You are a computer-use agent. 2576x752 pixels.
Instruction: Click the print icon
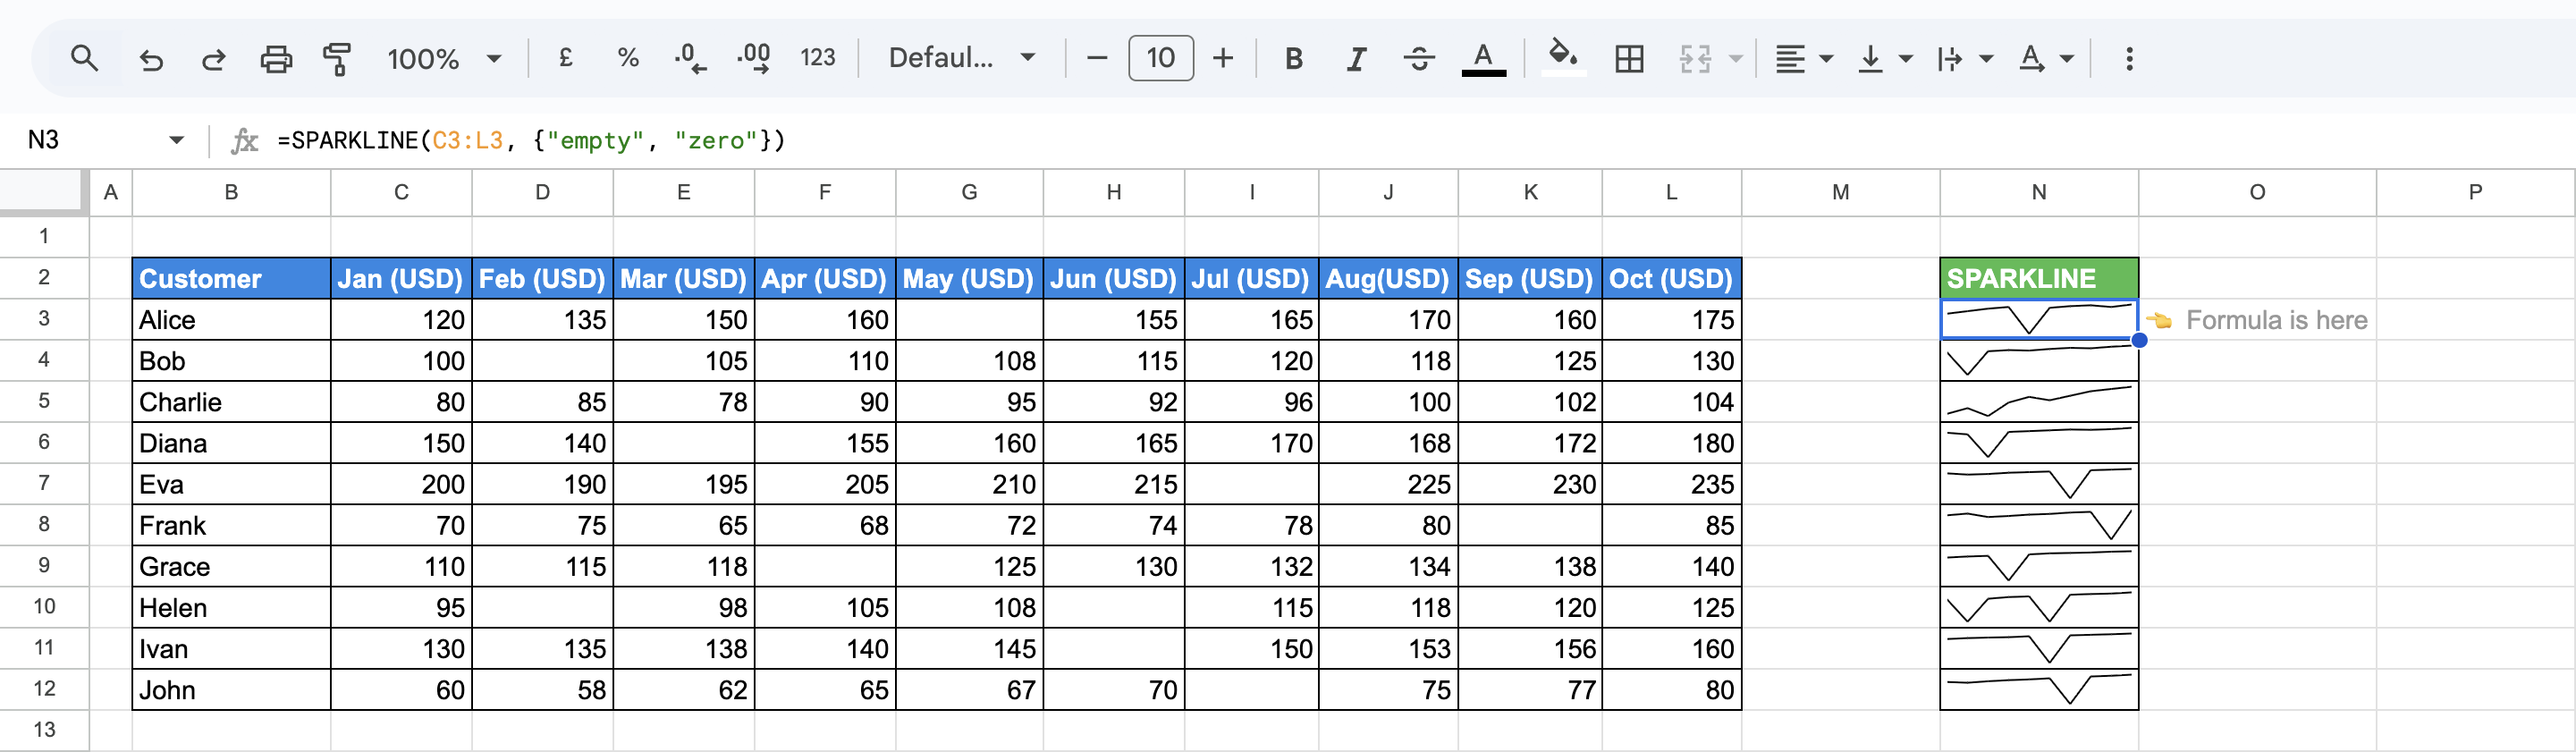pyautogui.click(x=276, y=59)
